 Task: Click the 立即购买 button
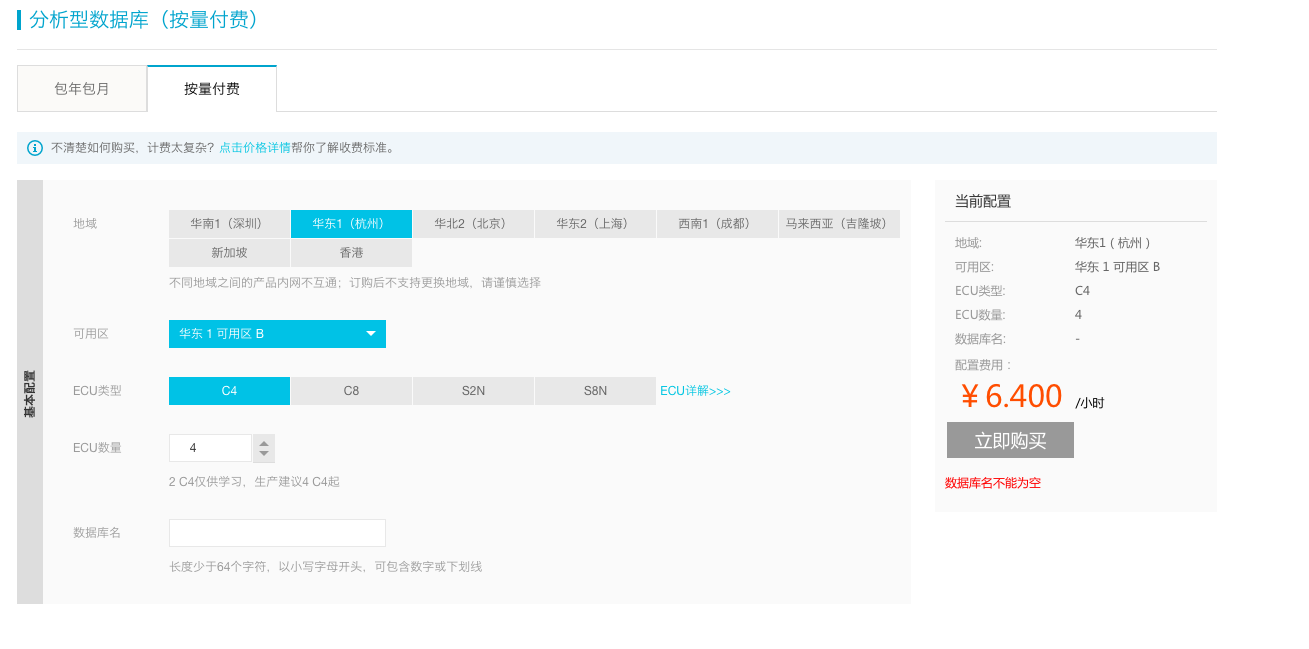pos(1010,440)
